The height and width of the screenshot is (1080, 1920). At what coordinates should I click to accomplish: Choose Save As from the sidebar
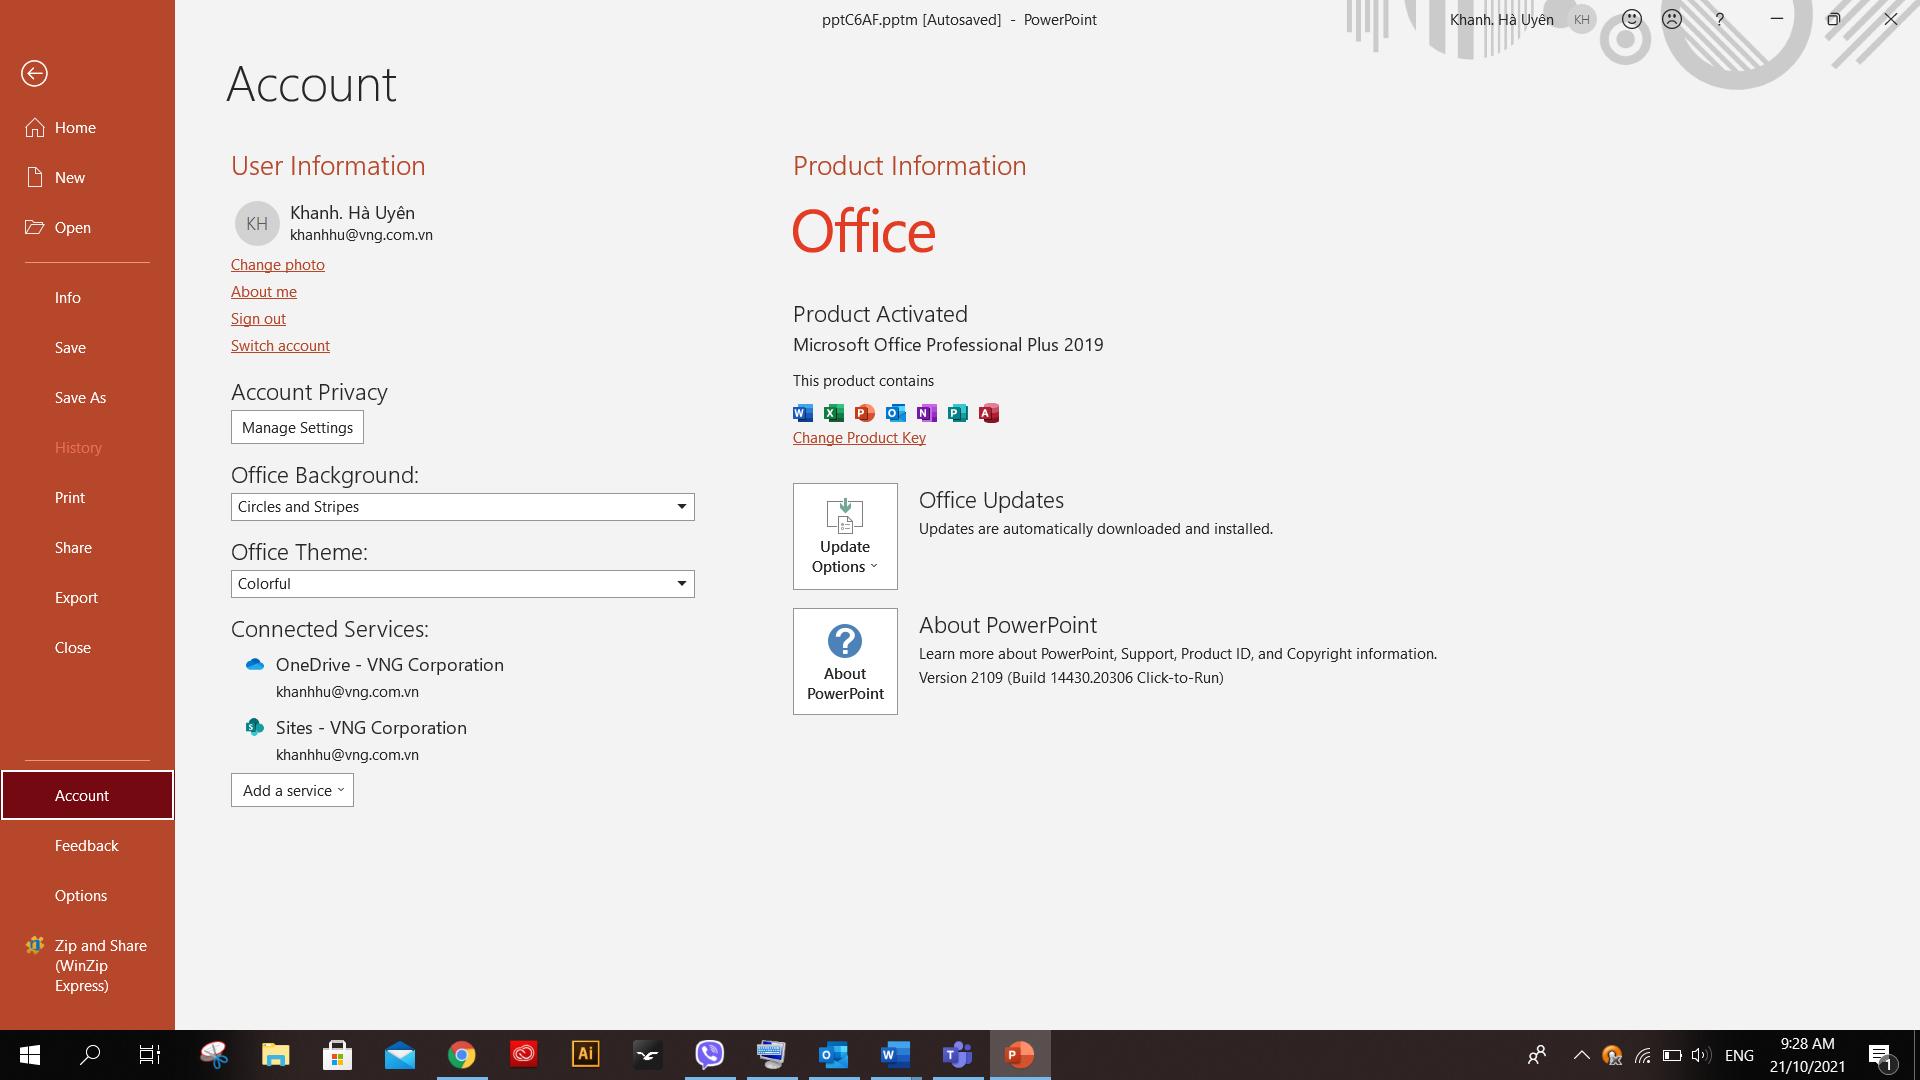coord(87,397)
